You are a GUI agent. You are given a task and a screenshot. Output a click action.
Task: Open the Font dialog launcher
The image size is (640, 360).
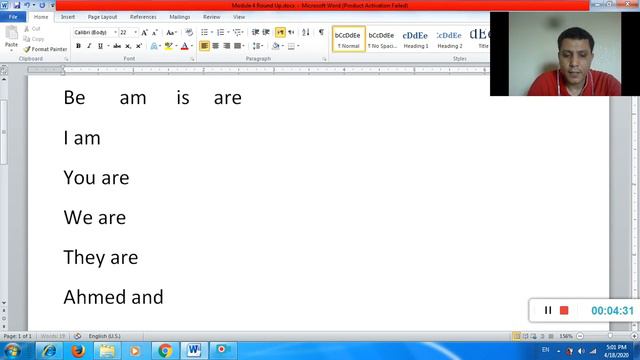click(x=192, y=59)
